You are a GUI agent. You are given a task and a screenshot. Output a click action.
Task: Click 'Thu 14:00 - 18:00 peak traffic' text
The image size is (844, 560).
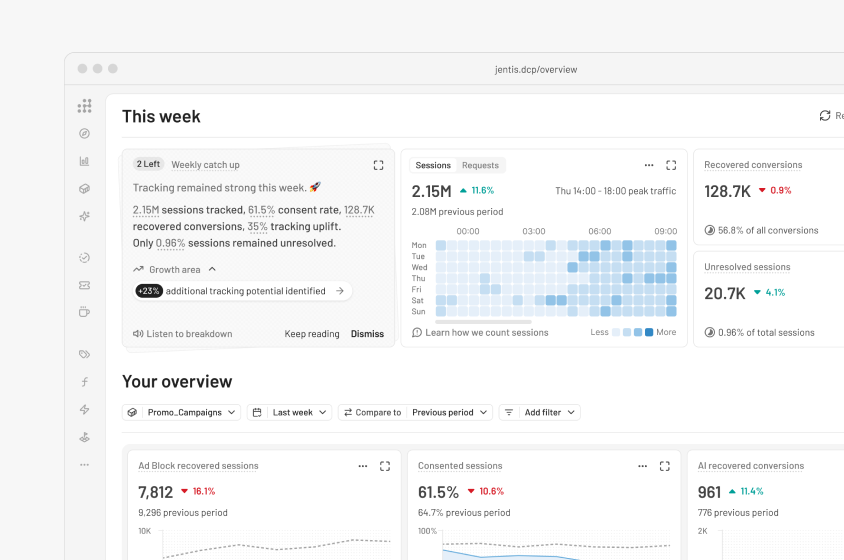tap(615, 191)
